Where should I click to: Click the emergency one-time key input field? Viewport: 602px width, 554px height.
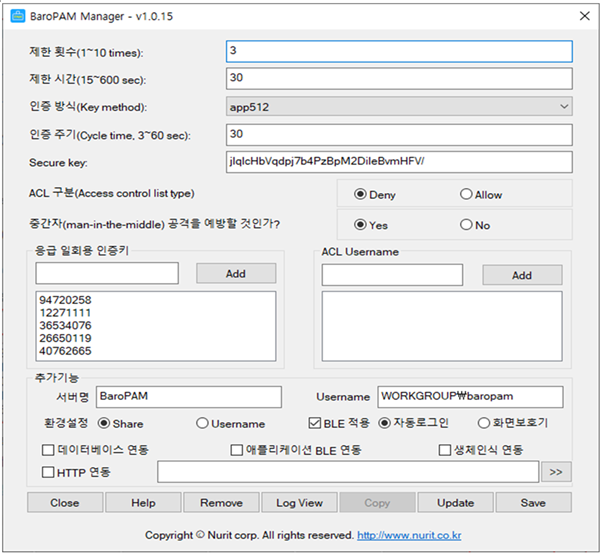coord(107,273)
